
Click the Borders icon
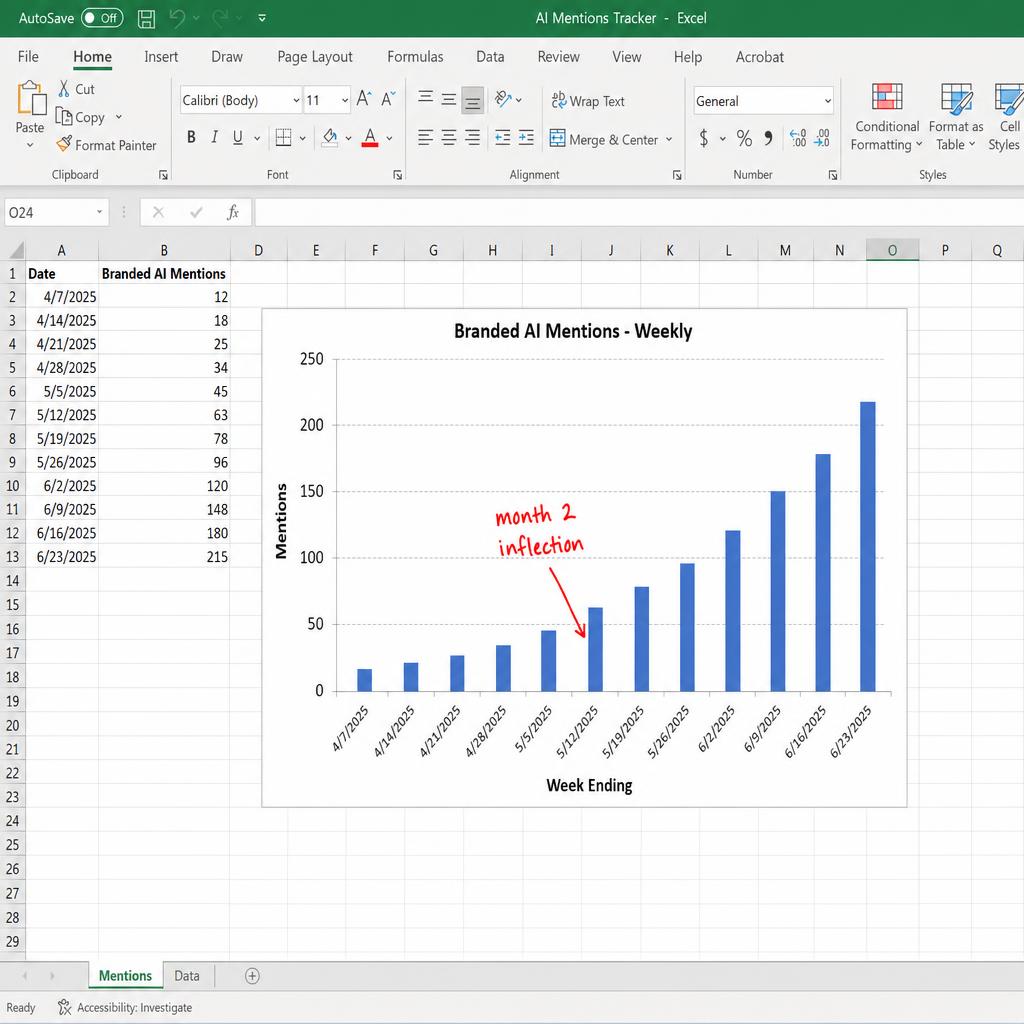click(x=283, y=137)
